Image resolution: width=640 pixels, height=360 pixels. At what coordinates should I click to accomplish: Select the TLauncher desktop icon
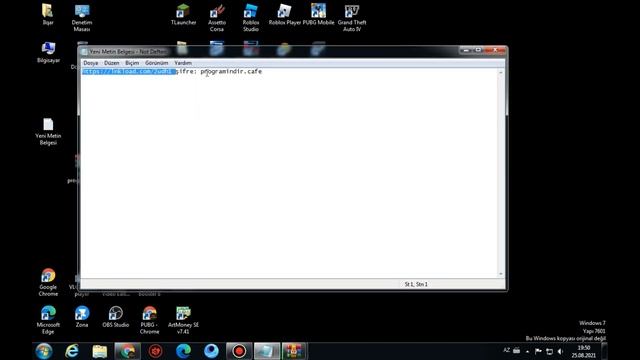[183, 15]
